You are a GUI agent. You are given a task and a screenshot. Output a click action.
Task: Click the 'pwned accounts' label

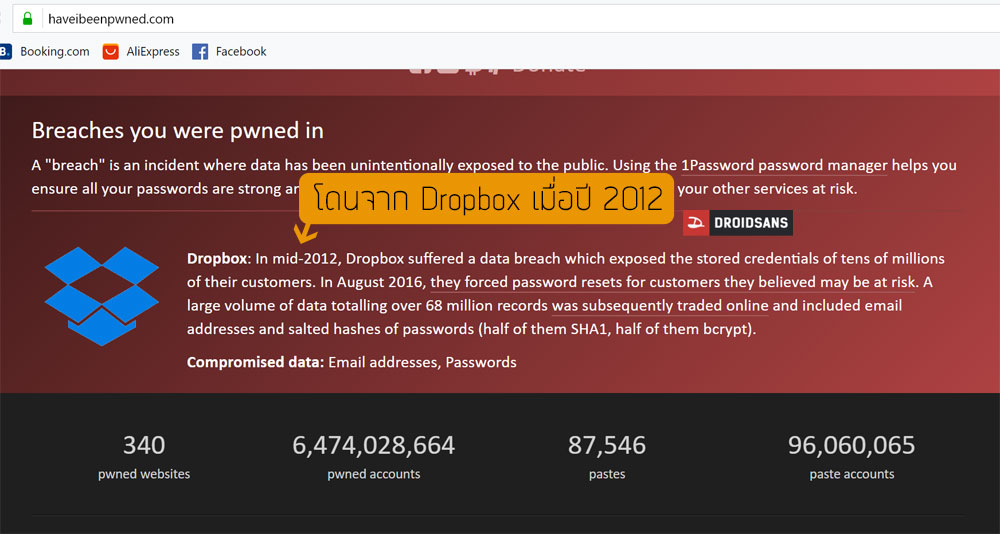374,474
